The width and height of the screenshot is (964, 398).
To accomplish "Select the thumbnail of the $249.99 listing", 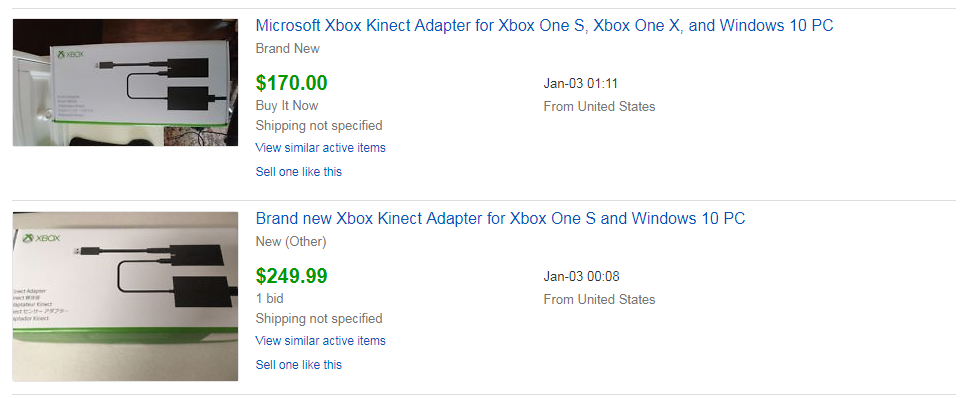I will click(x=125, y=297).
